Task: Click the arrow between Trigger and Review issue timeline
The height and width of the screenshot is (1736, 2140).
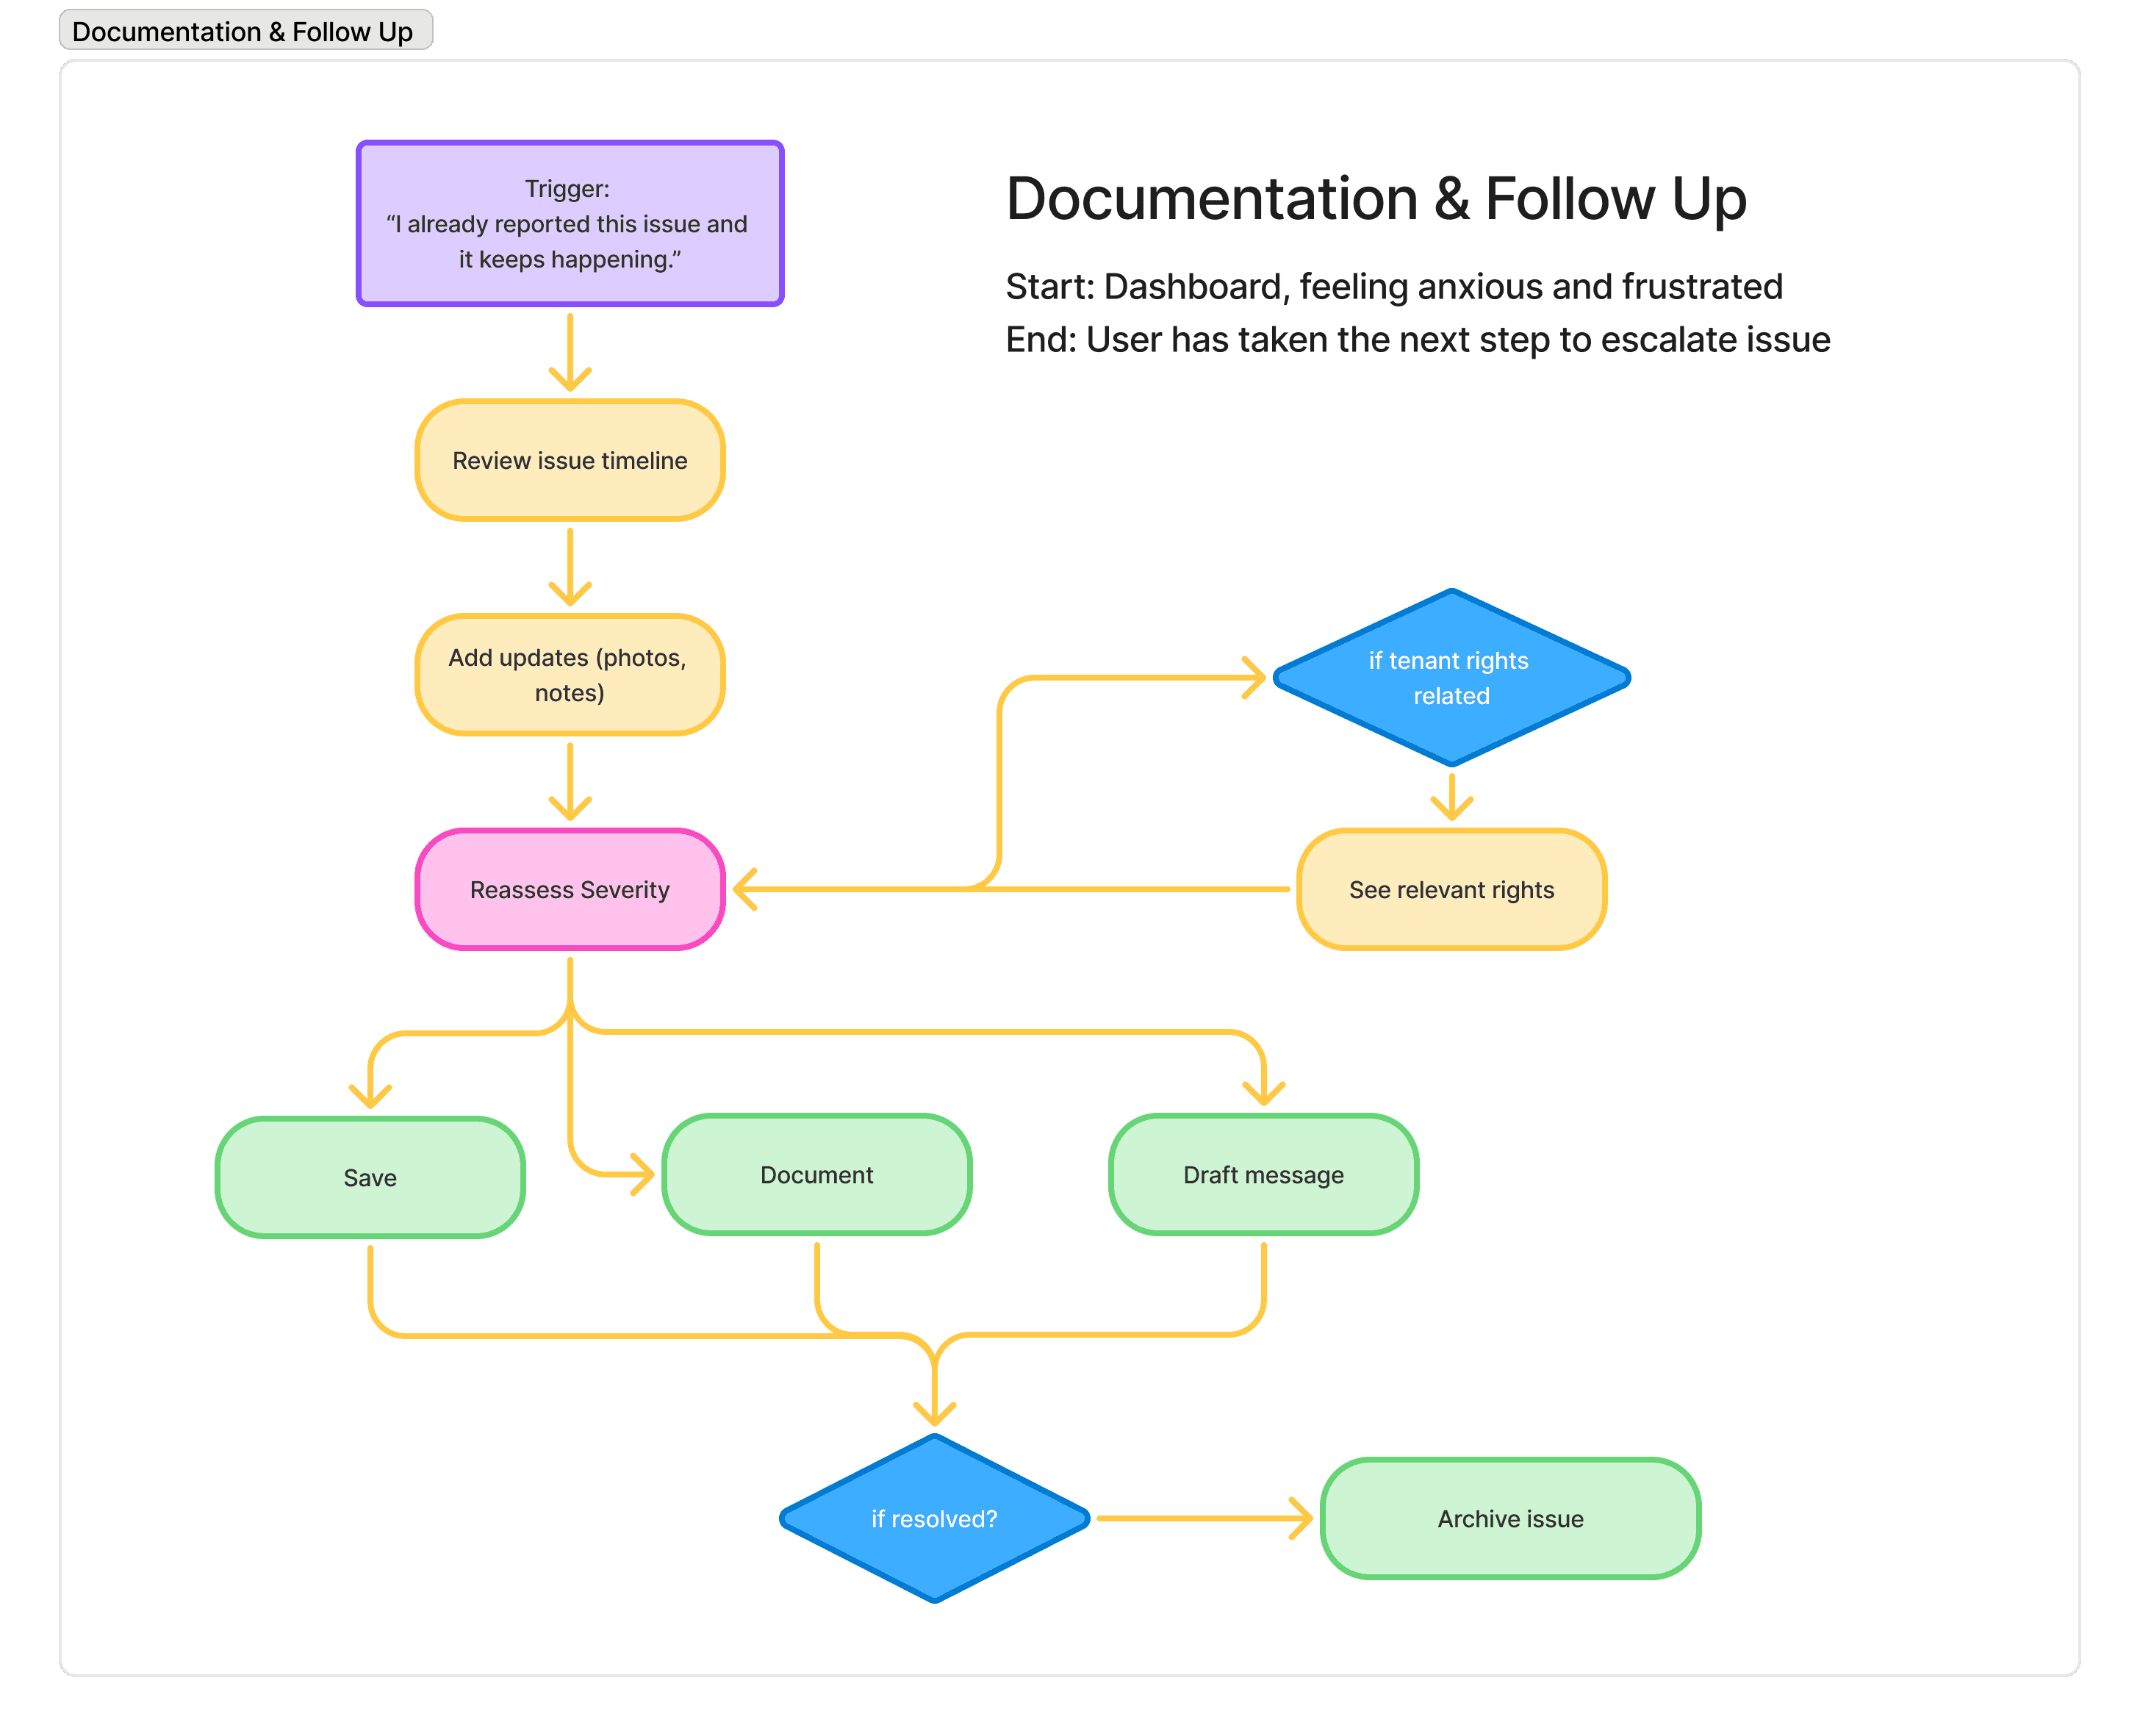Action: pos(570,352)
